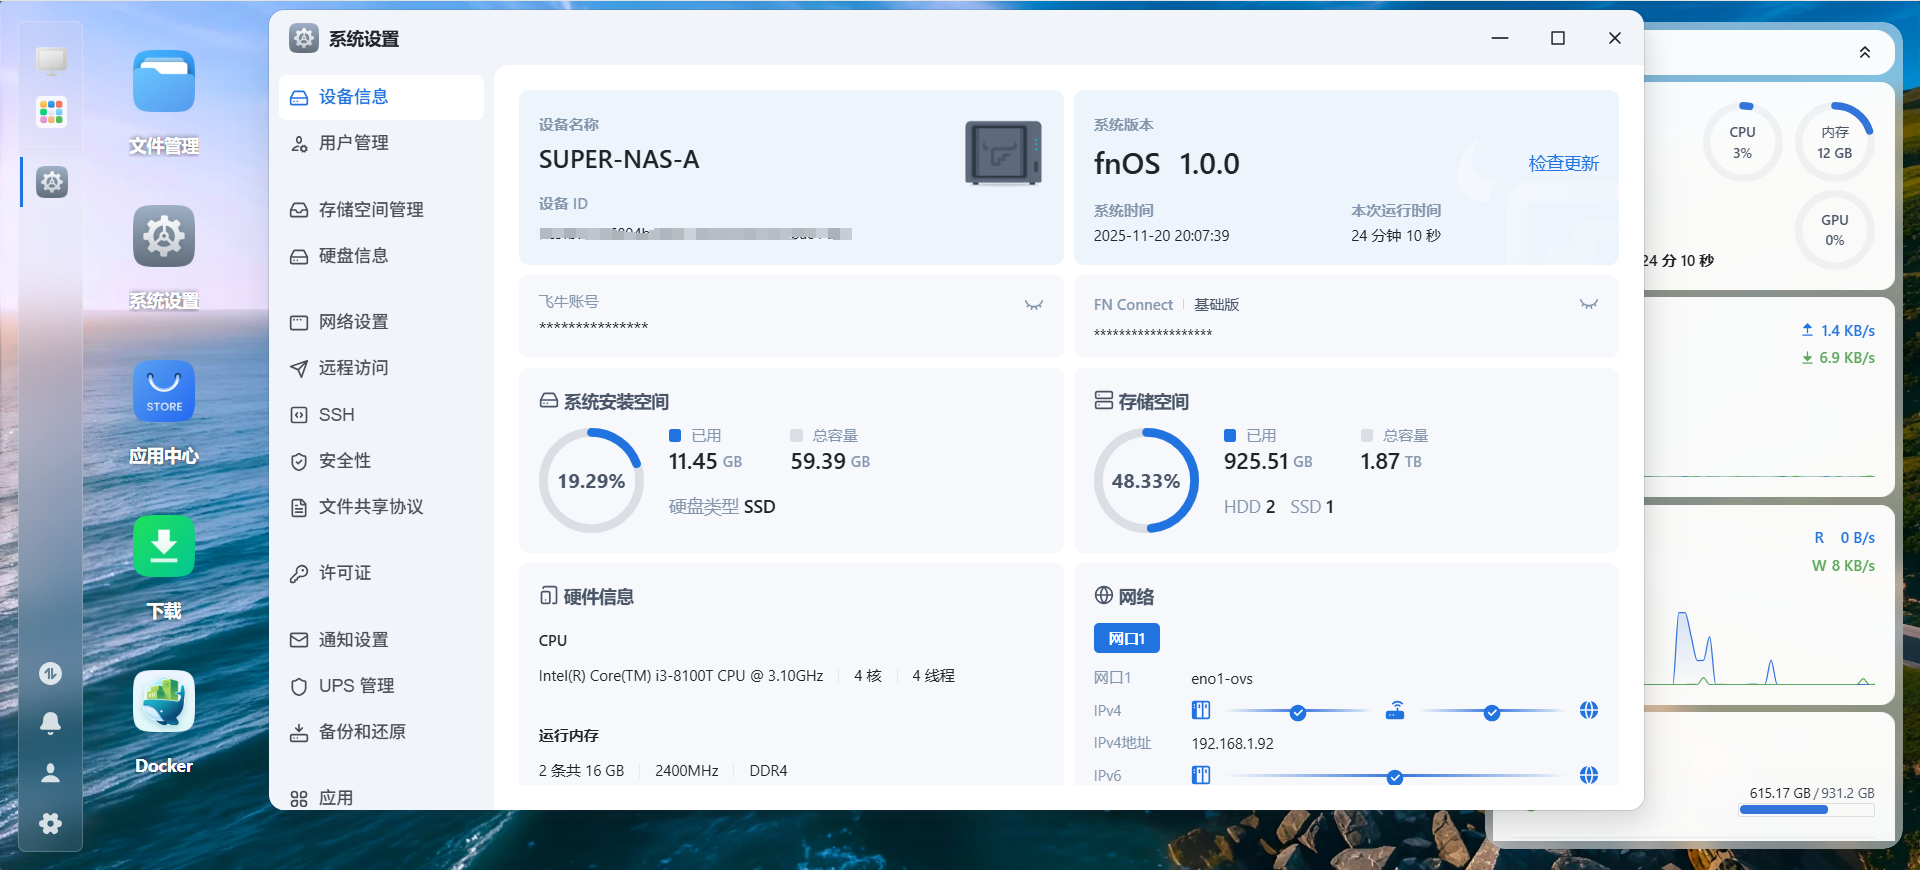Go to 网络设置 in the sidebar
The image size is (1920, 870).
point(353,322)
